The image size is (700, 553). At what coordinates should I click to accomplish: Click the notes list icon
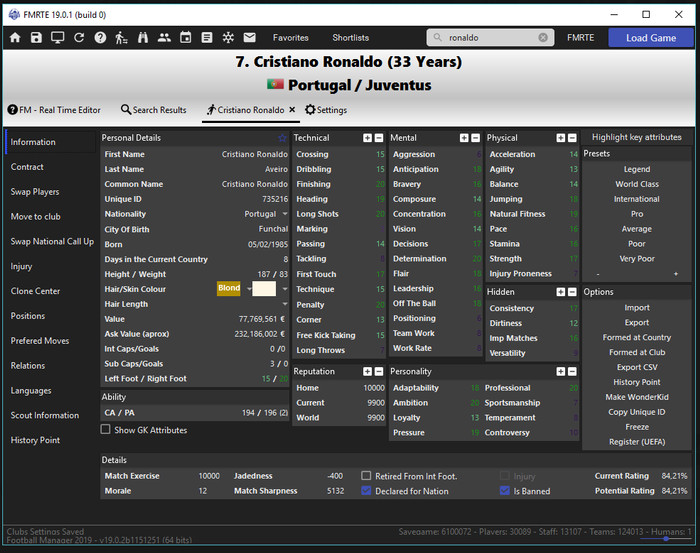pos(207,37)
